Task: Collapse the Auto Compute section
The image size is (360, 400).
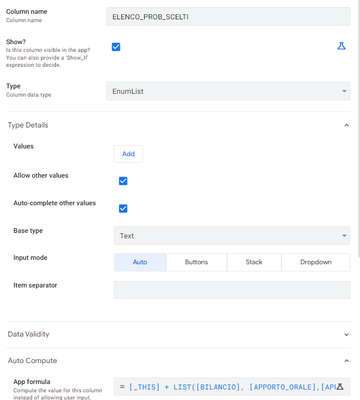Action: click(346, 361)
